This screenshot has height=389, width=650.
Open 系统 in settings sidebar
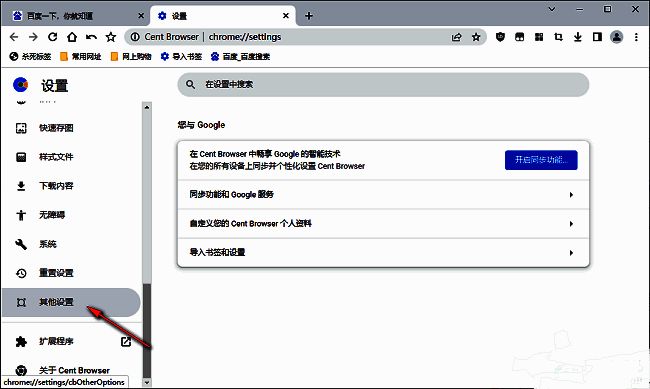pyautogui.click(x=71, y=244)
